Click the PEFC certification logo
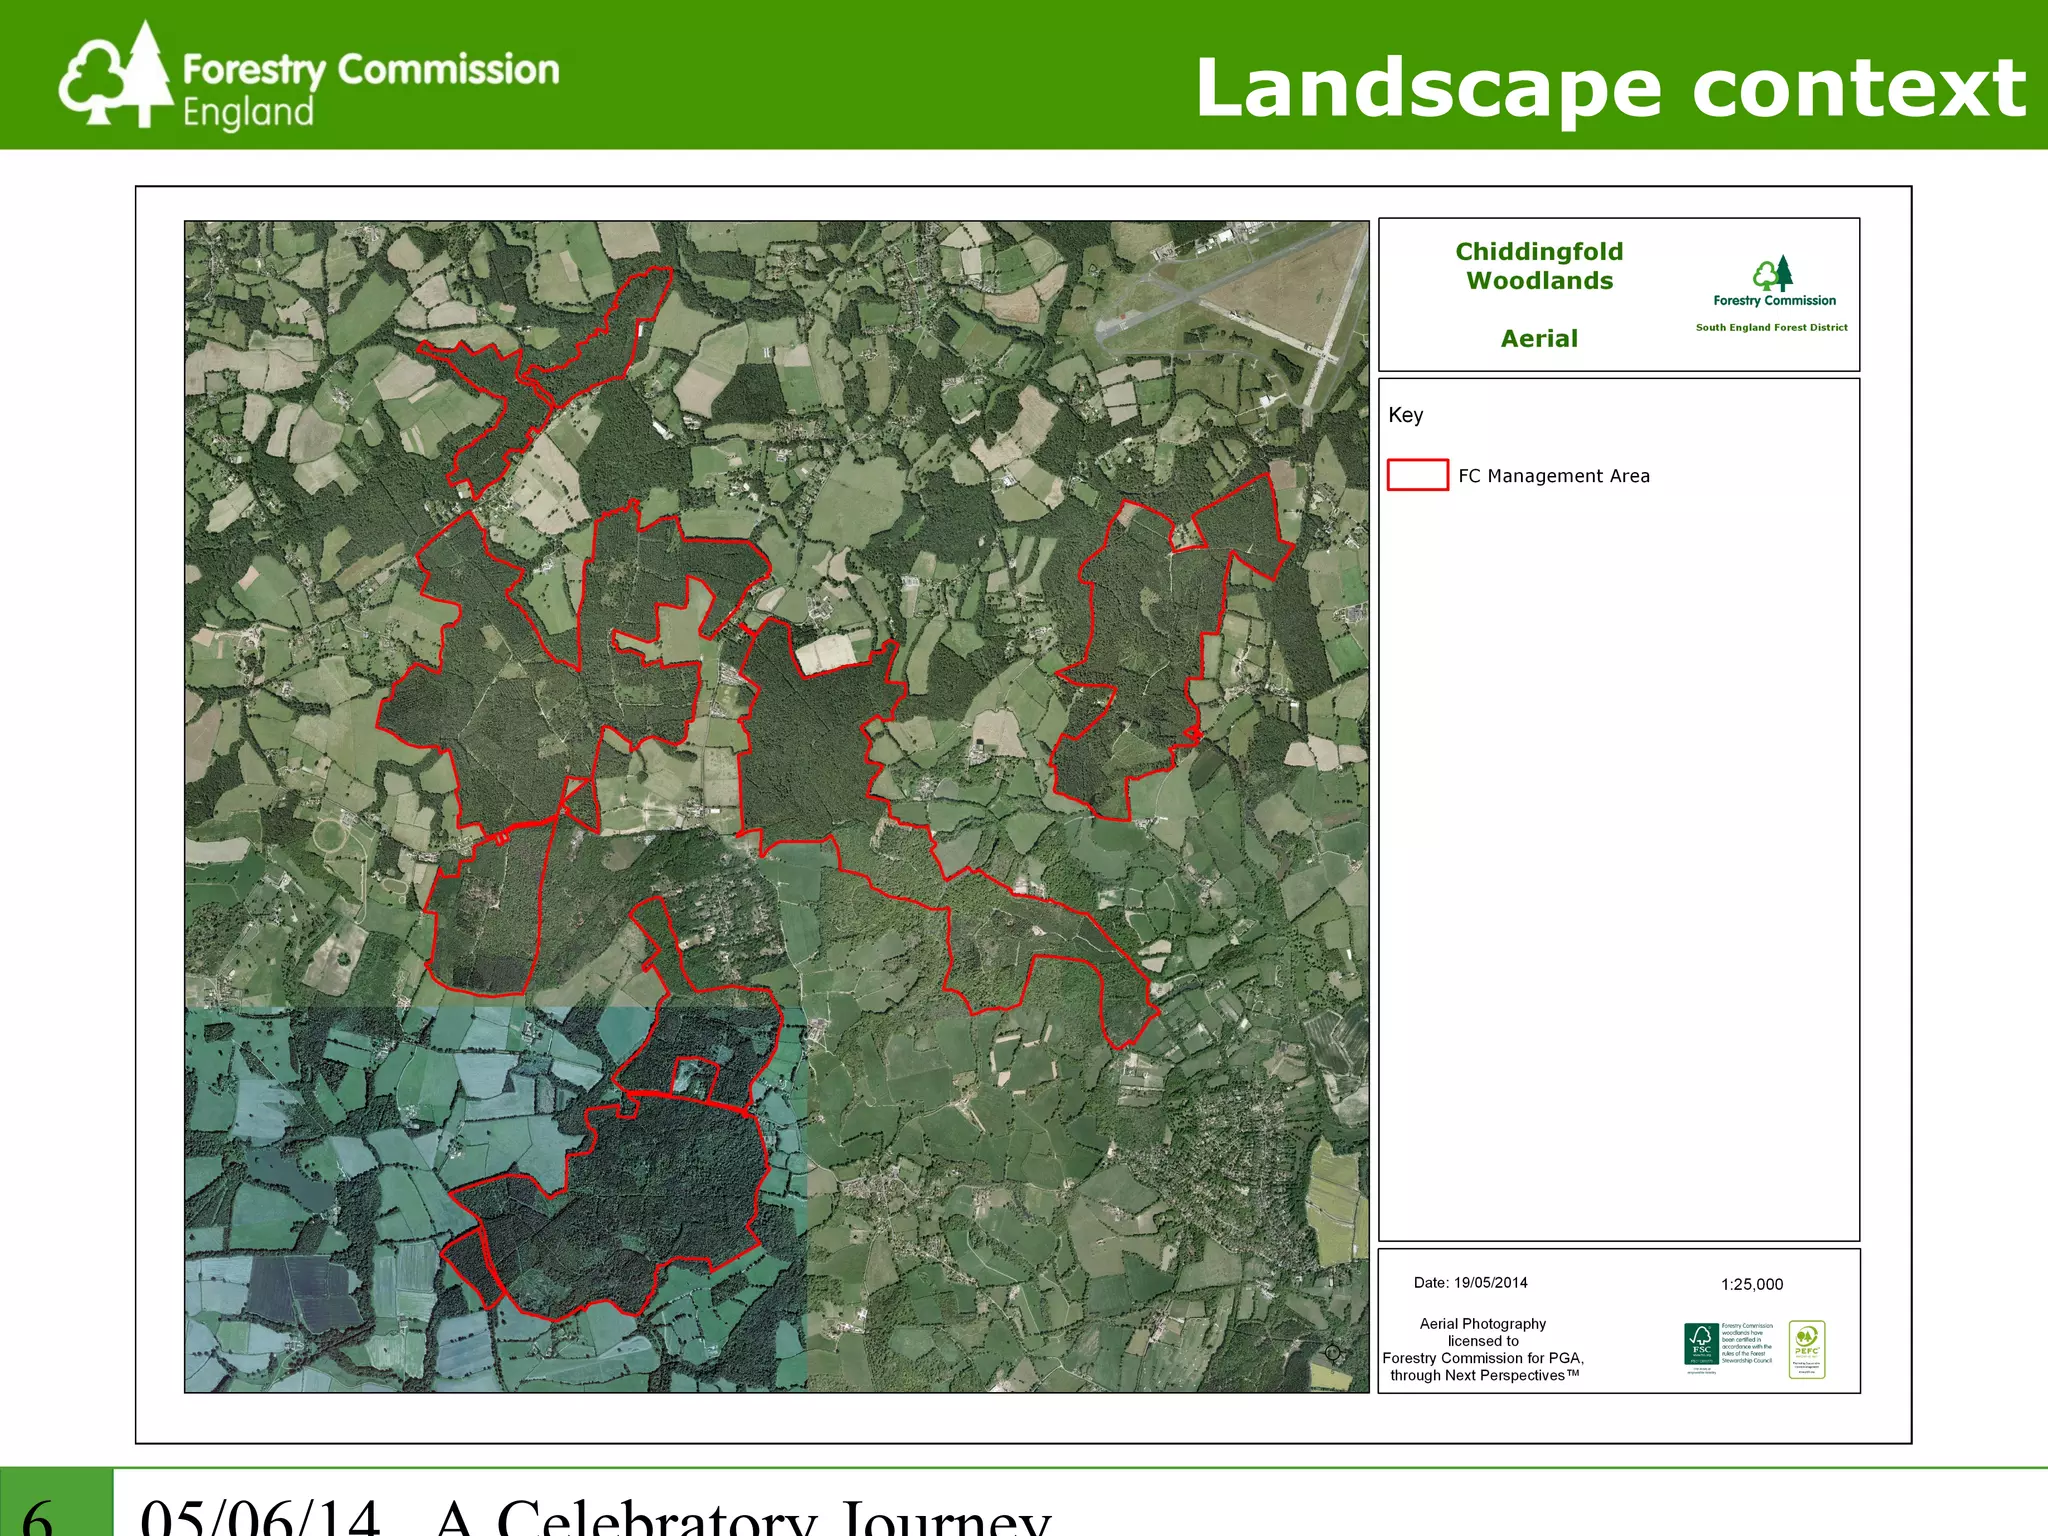The height and width of the screenshot is (1536, 2048). pyautogui.click(x=1807, y=1349)
